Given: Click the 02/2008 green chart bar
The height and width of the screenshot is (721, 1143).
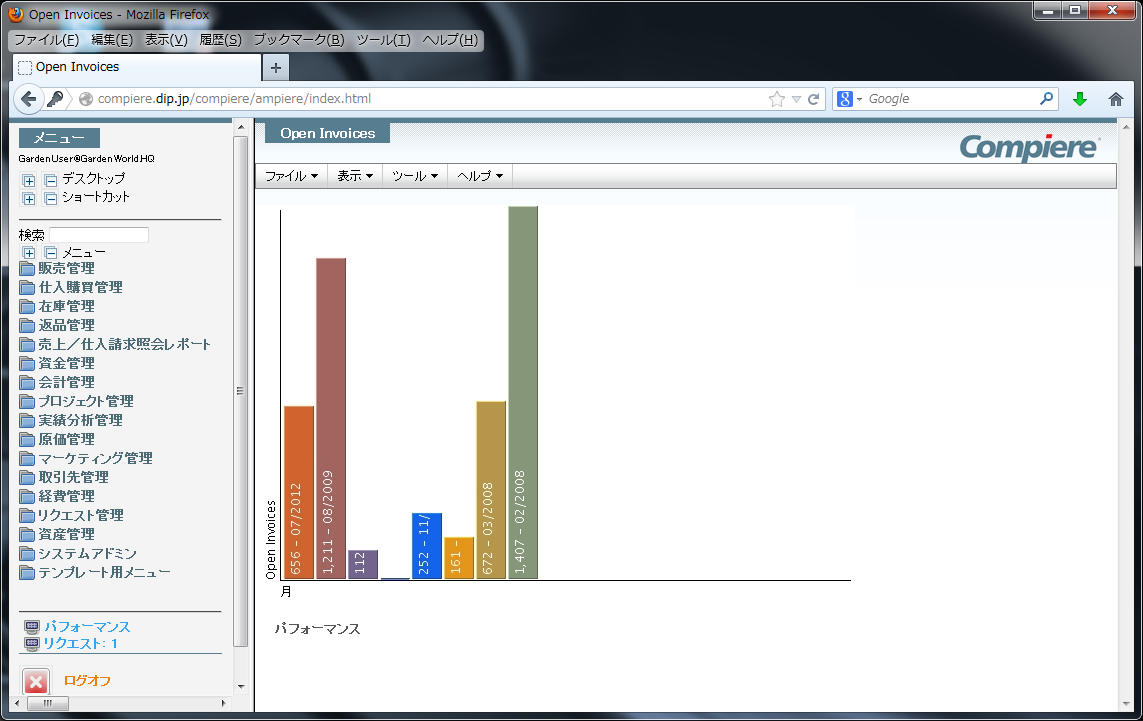Looking at the screenshot, I should point(523,393).
